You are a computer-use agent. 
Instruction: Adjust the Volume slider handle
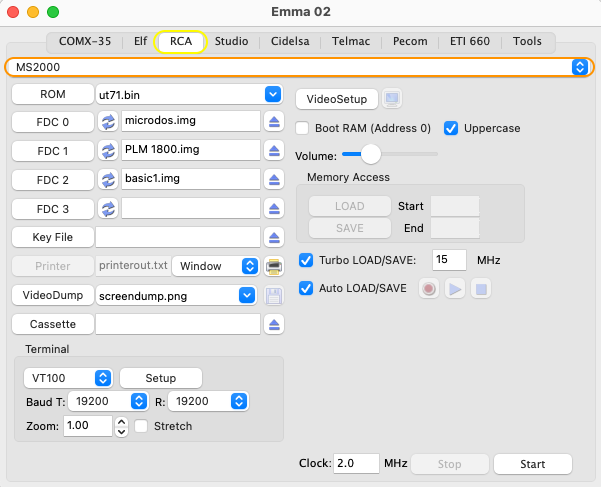[371, 154]
